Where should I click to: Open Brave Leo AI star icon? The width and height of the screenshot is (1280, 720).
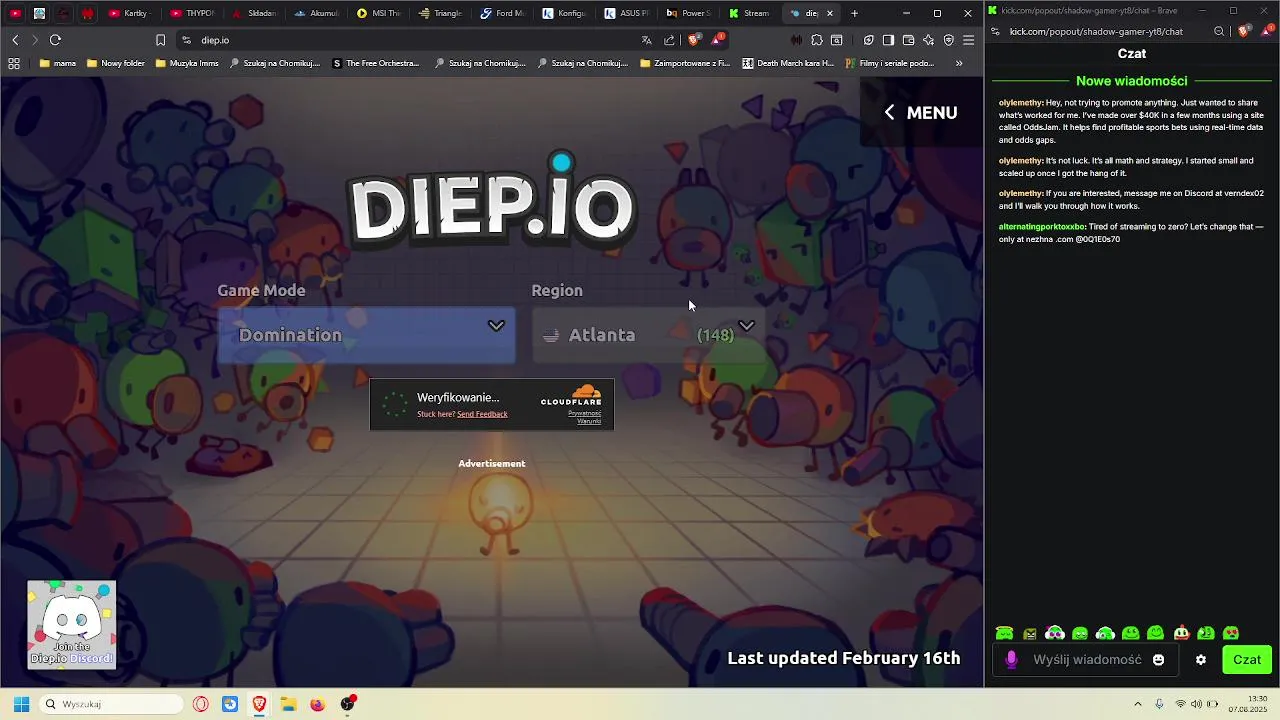[928, 40]
